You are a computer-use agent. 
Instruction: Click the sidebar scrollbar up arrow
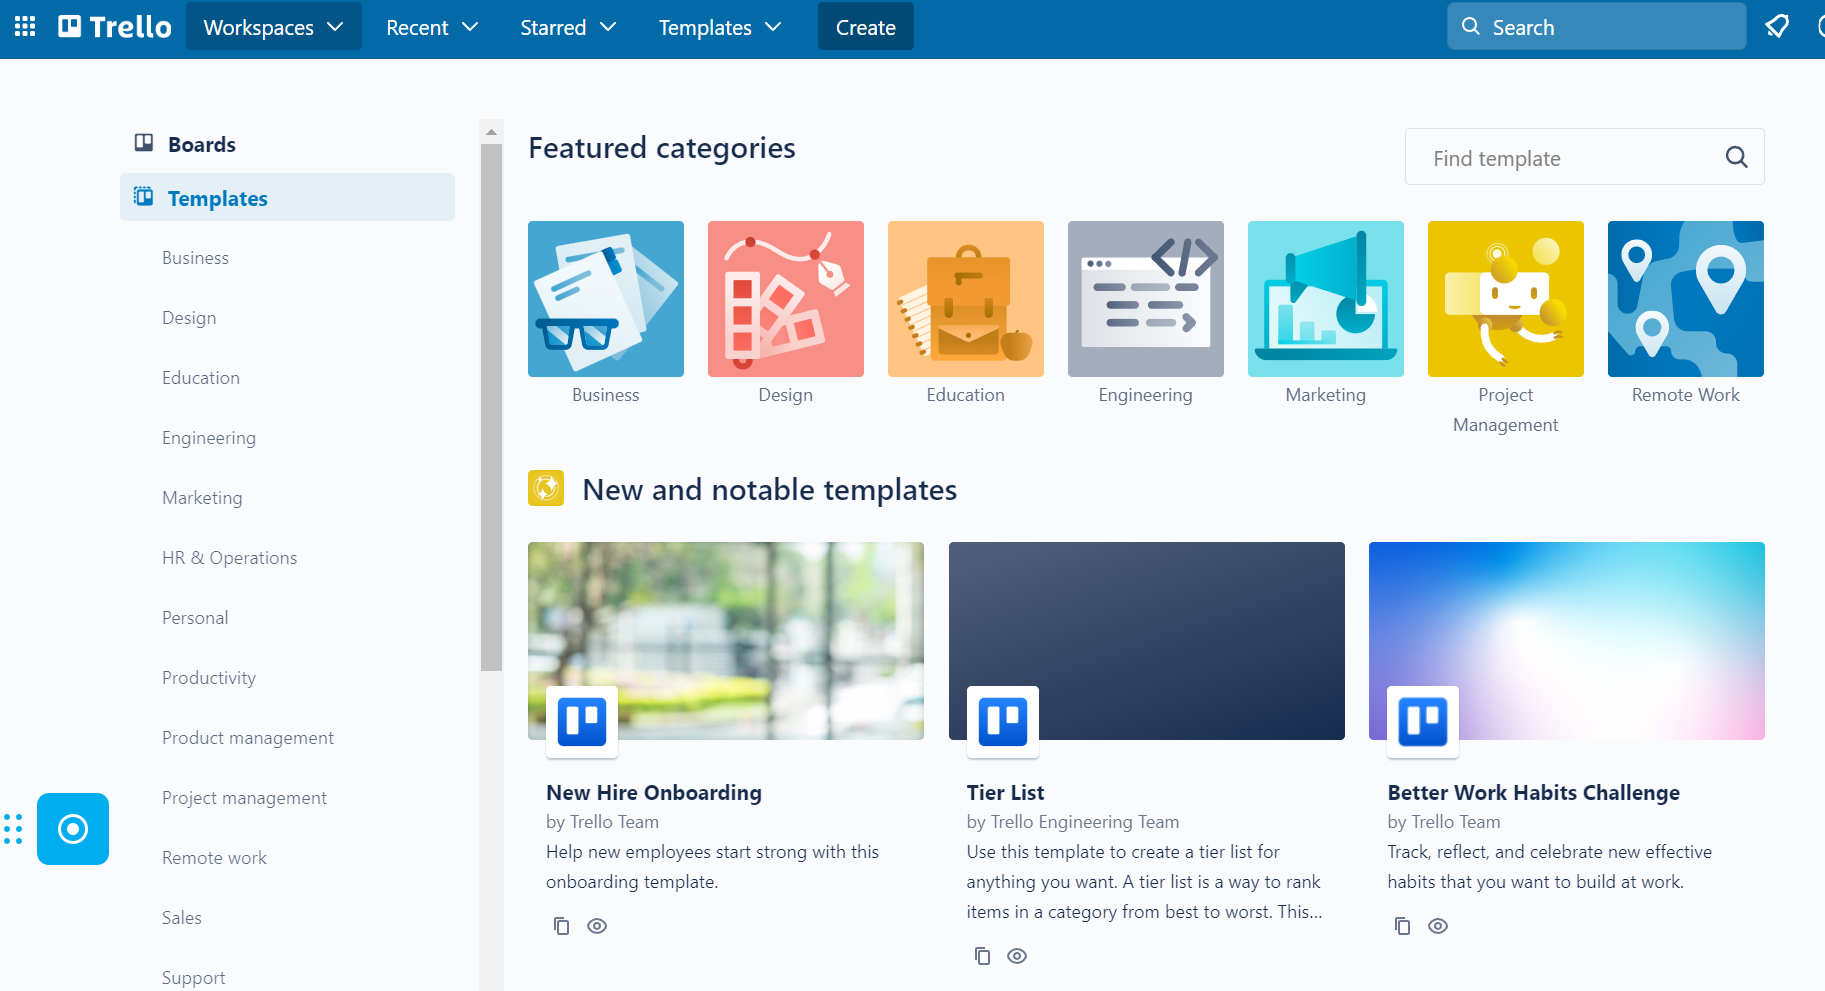tap(491, 132)
